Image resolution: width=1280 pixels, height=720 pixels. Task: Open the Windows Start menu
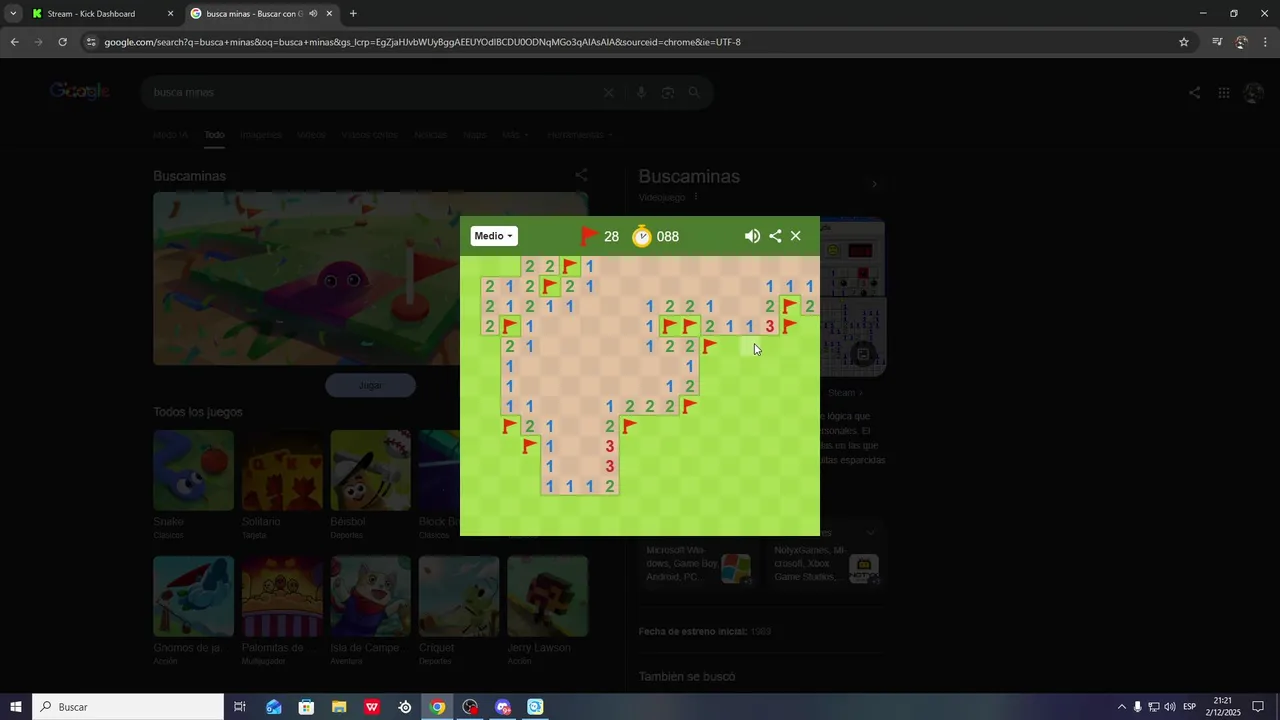(16, 707)
